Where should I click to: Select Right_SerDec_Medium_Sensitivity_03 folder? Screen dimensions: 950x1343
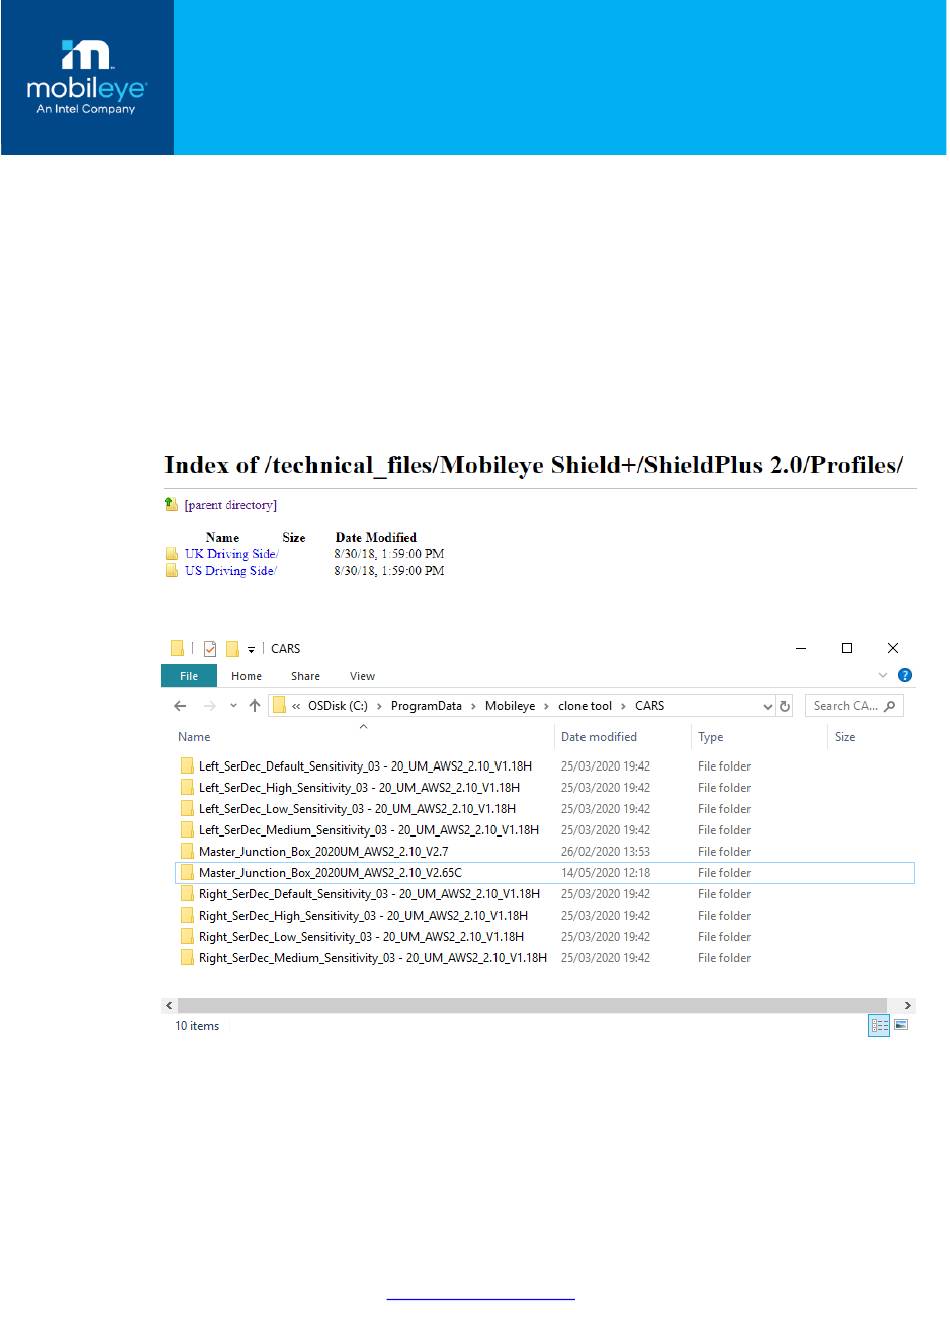click(373, 958)
